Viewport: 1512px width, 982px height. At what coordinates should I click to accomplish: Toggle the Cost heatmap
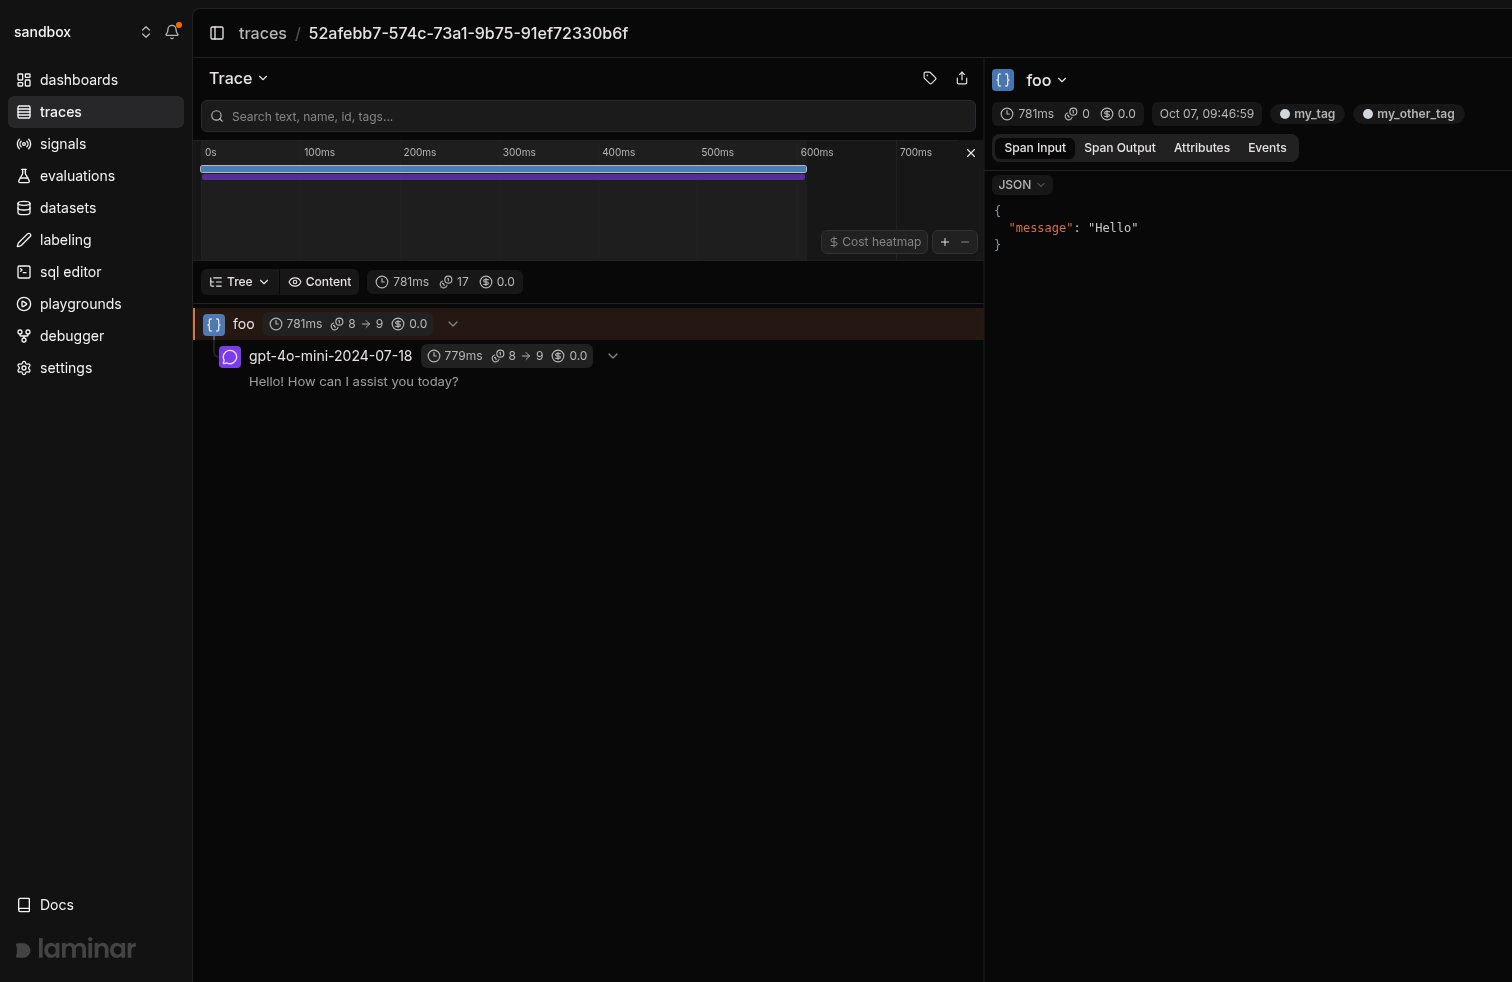point(875,242)
